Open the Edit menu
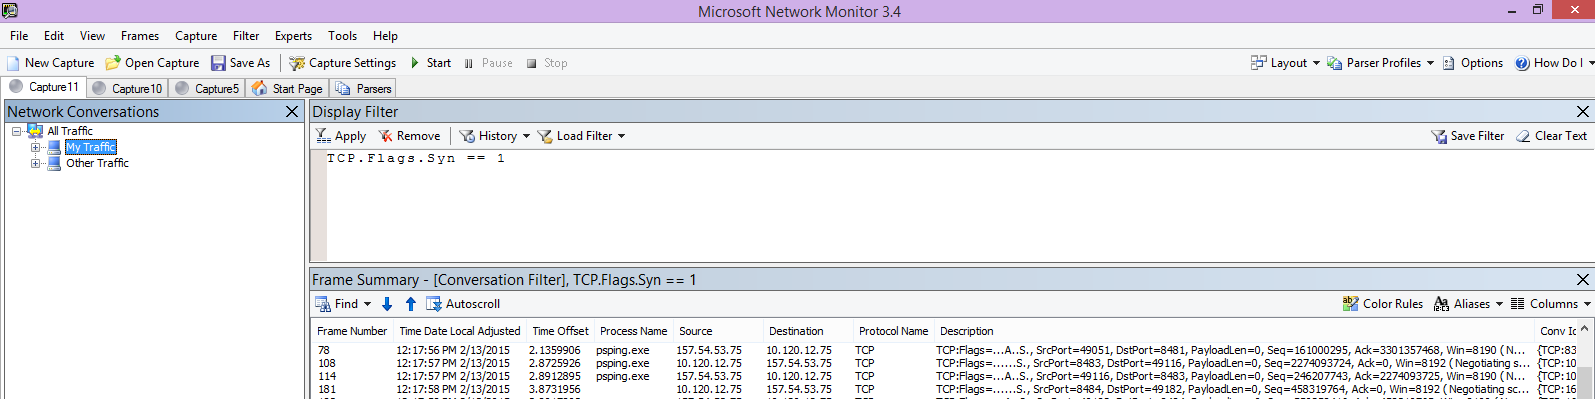This screenshot has height=399, width=1595. pos(54,36)
